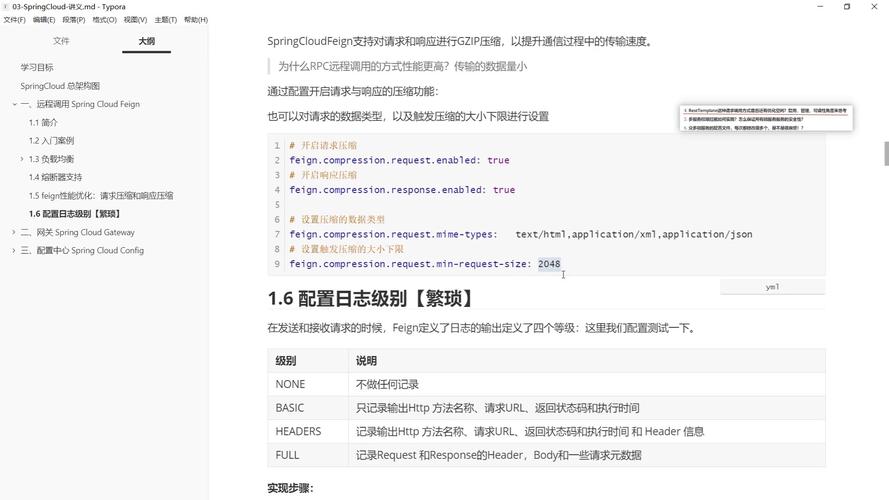Click the 2048 value in code
Image resolution: width=889 pixels, height=500 pixels.
549,264
